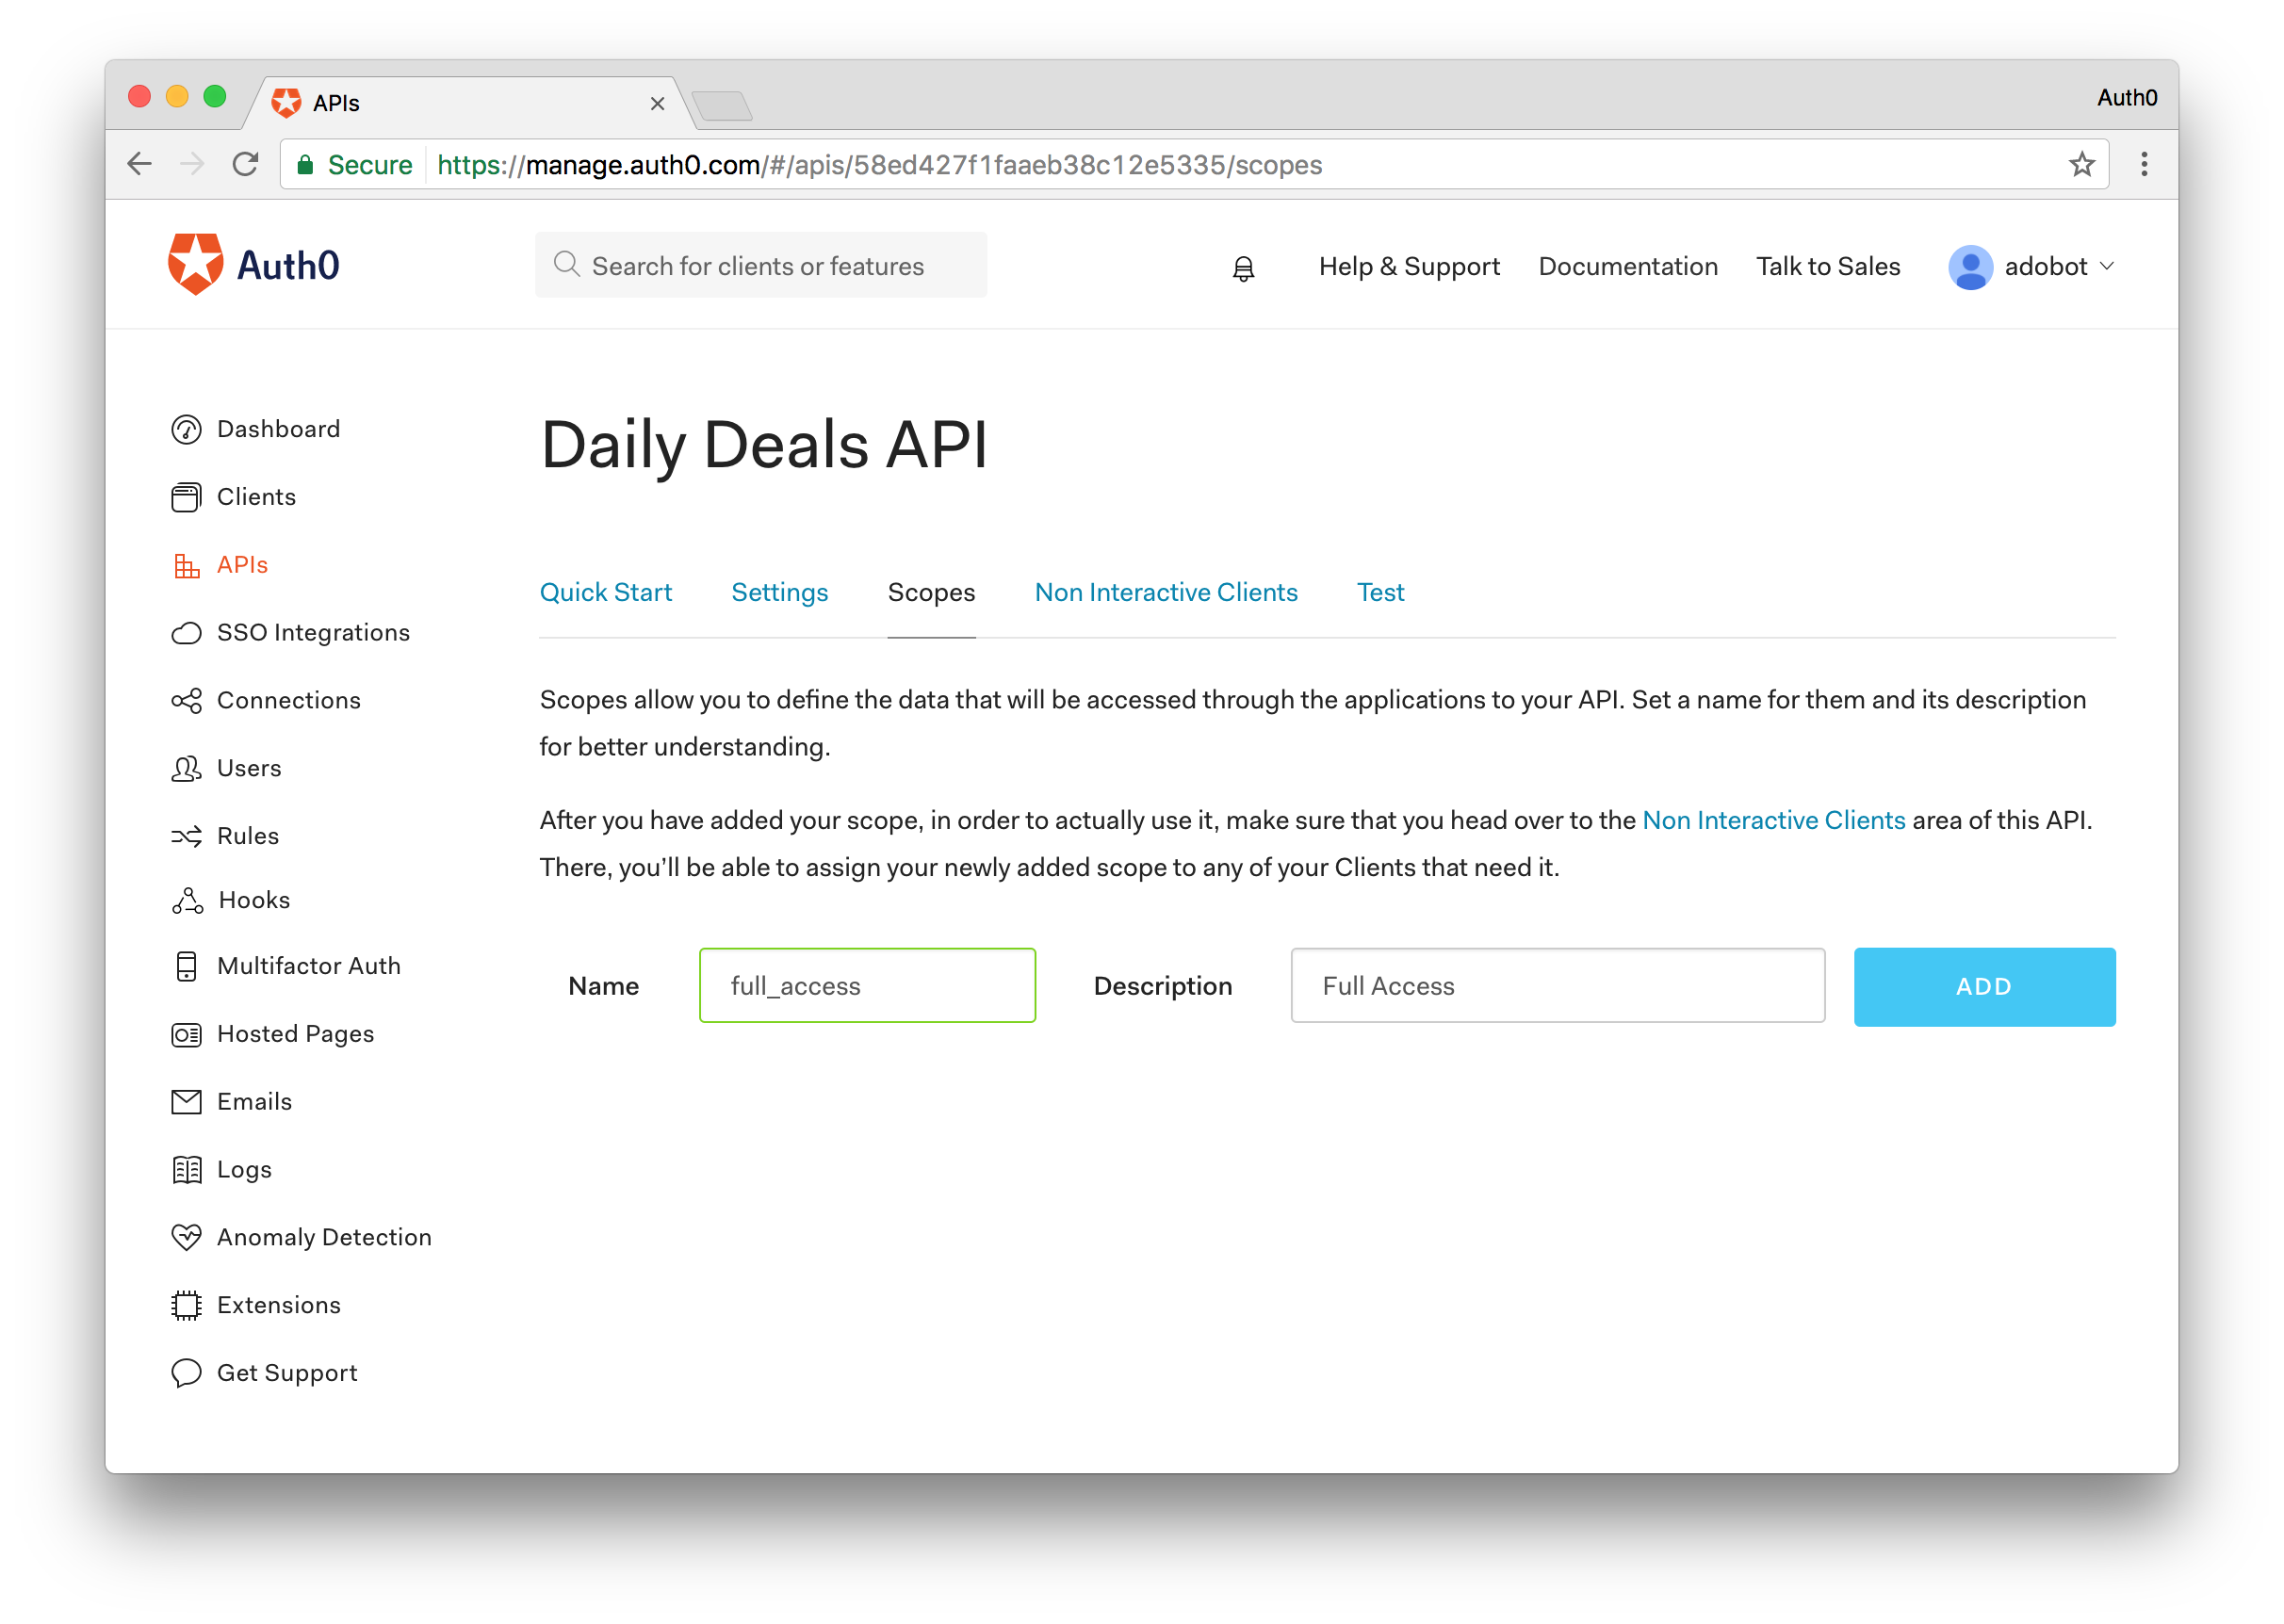Switch to the Test tab
Screen dimensions: 2284x1624
coord(1380,592)
